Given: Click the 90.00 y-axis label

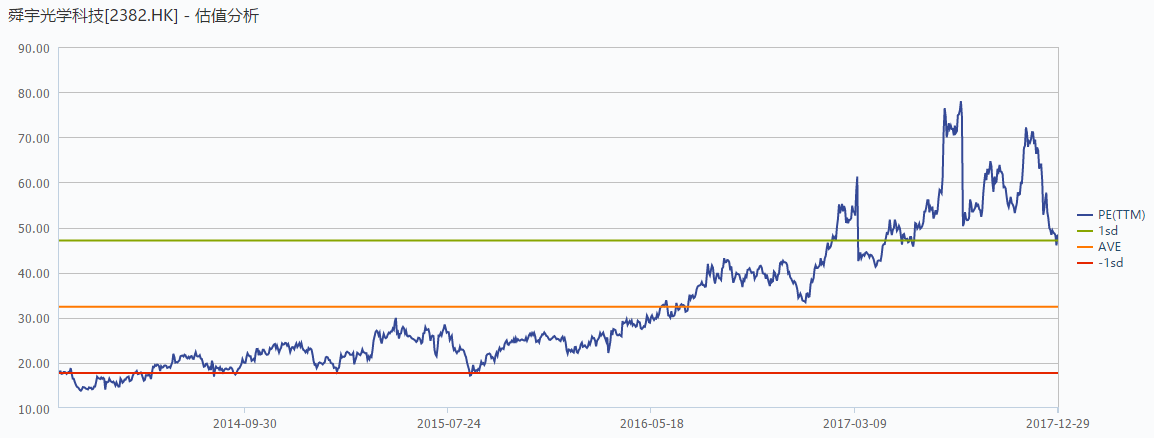Looking at the screenshot, I should click(33, 48).
